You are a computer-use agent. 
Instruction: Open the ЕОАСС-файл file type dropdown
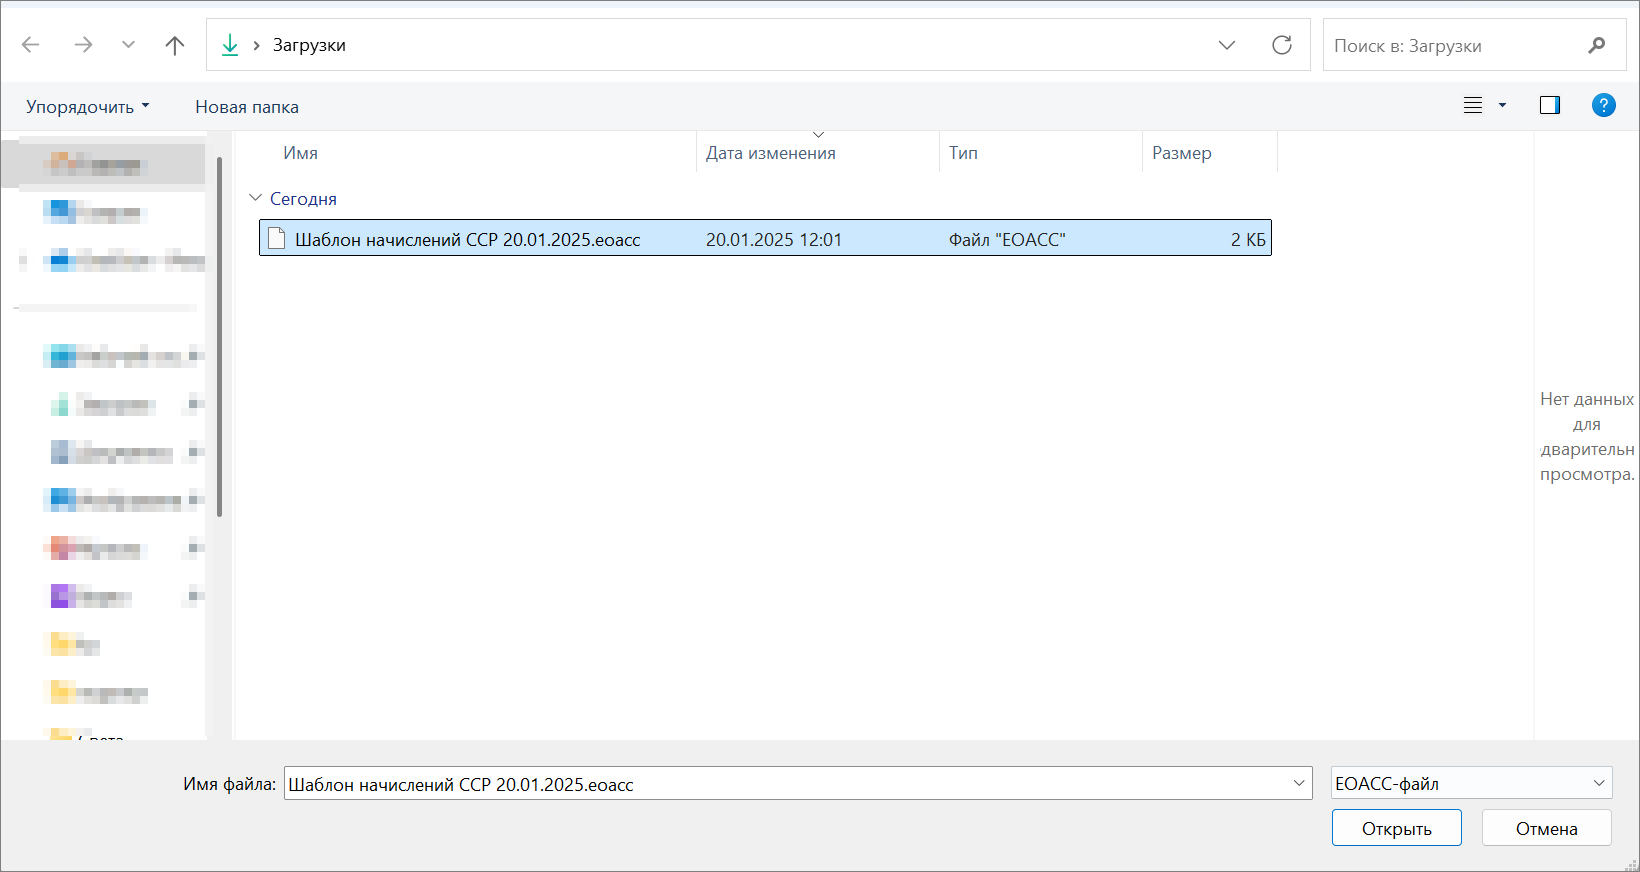coord(1471,783)
